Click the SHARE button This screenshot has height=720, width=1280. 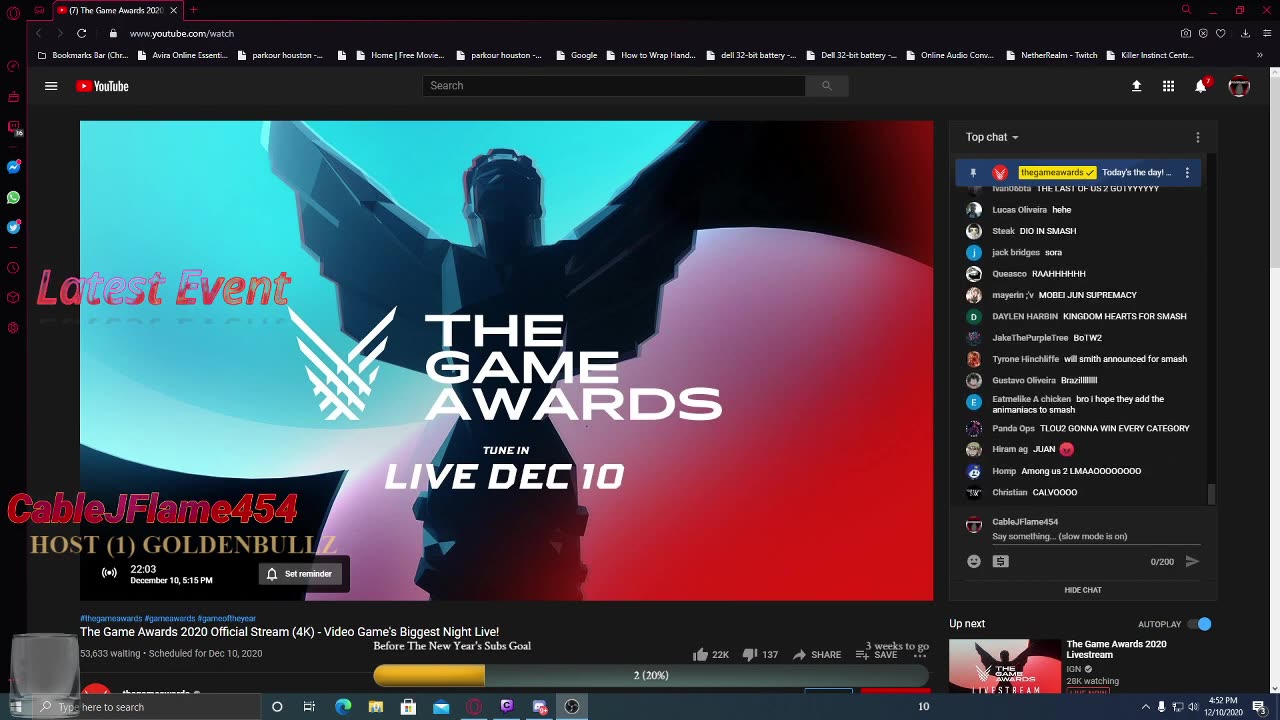[x=816, y=655]
